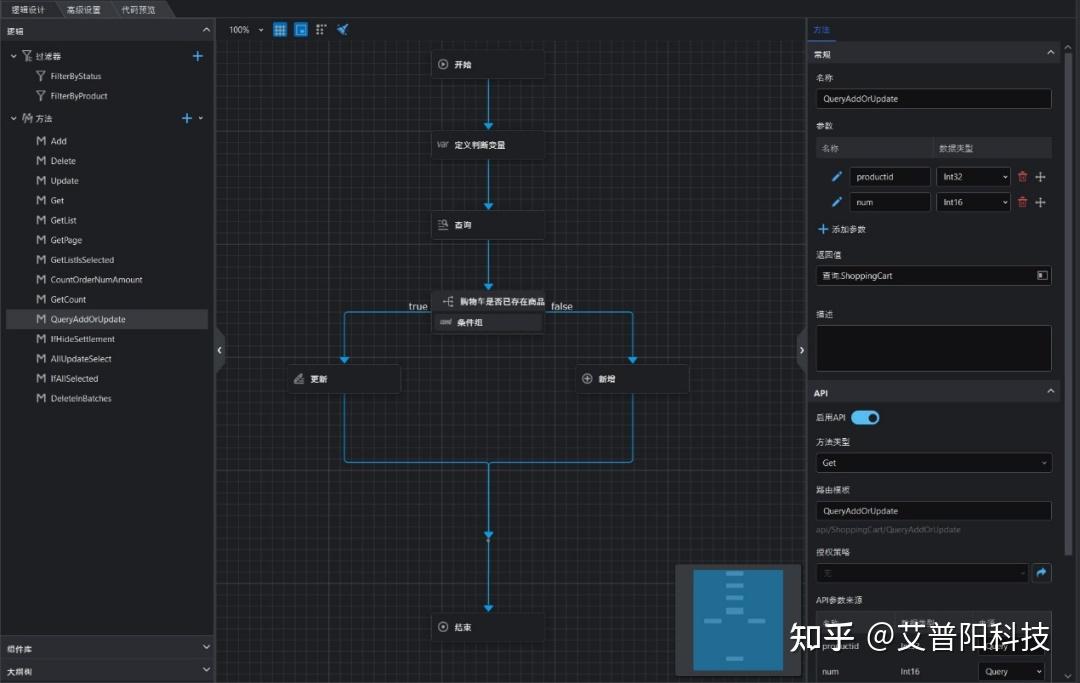Click 添加参数 to add a parameter
The width and height of the screenshot is (1080, 683).
pos(842,229)
